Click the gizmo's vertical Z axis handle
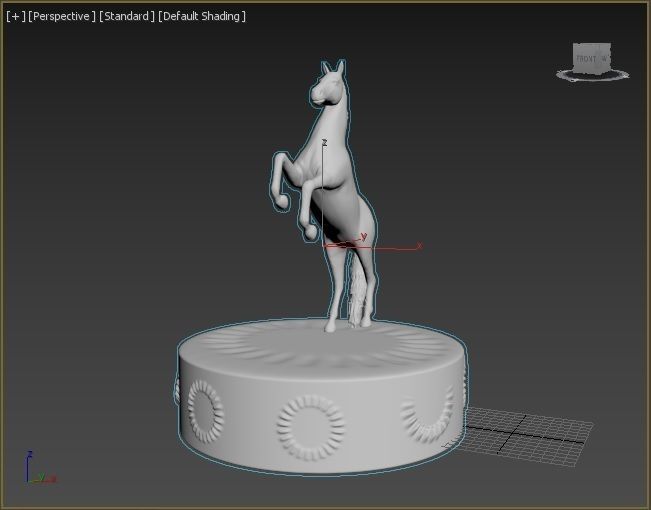The width and height of the screenshot is (651, 510). (x=323, y=191)
